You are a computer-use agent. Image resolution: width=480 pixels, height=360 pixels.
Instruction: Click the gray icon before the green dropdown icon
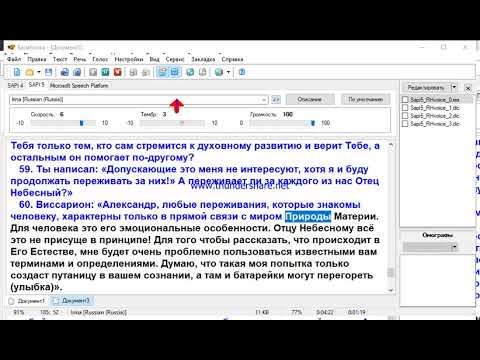coord(203,72)
